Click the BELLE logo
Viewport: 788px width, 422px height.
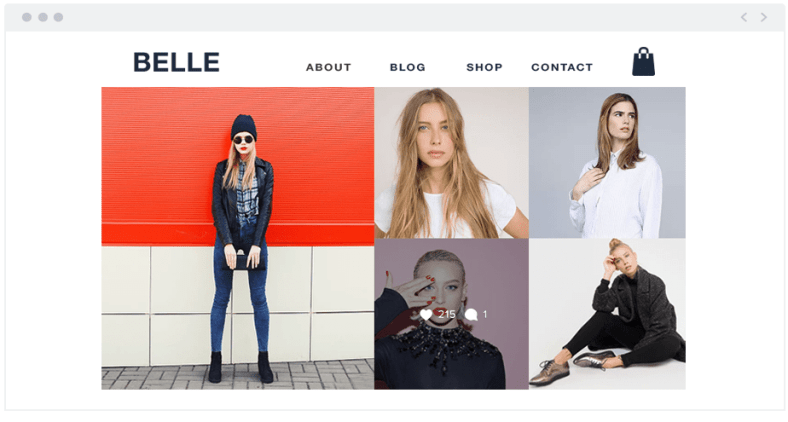pyautogui.click(x=176, y=62)
